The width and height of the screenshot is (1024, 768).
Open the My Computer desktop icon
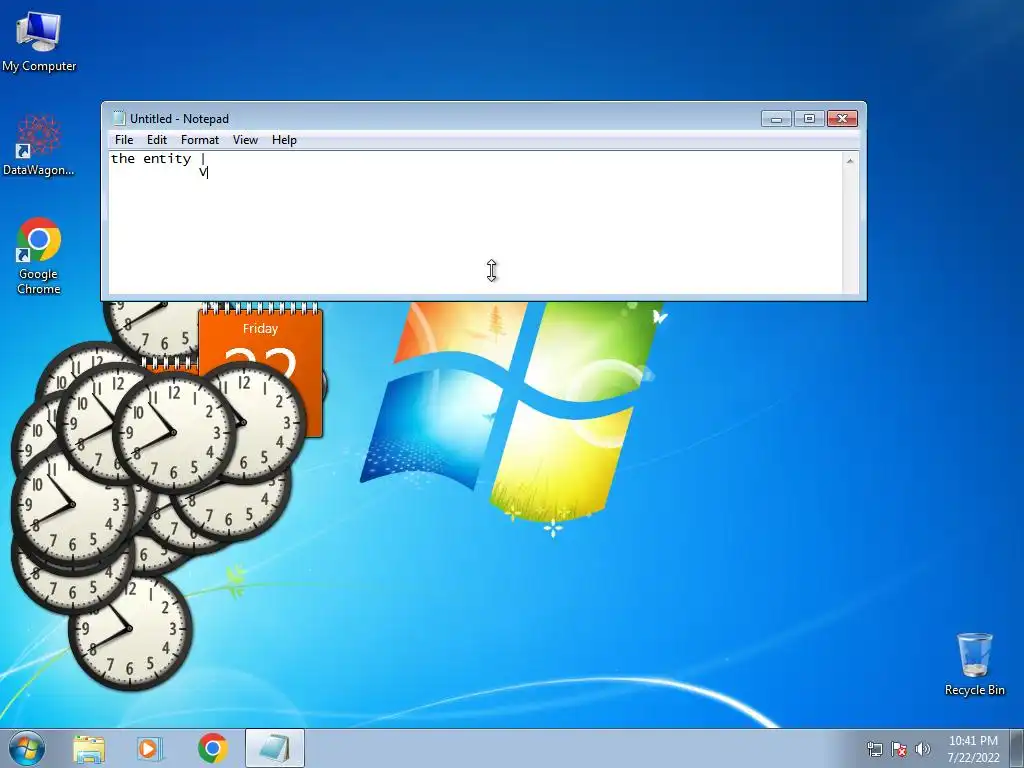click(39, 41)
